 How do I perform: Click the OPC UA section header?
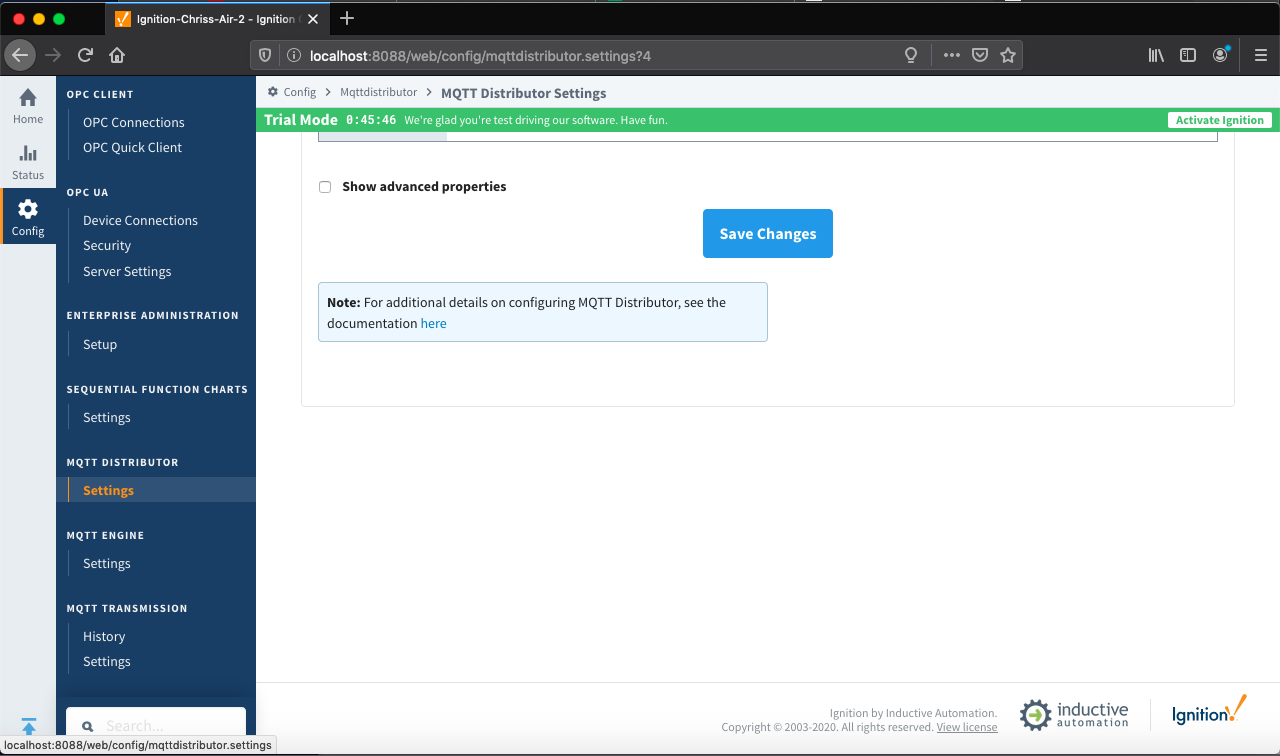tap(88, 192)
